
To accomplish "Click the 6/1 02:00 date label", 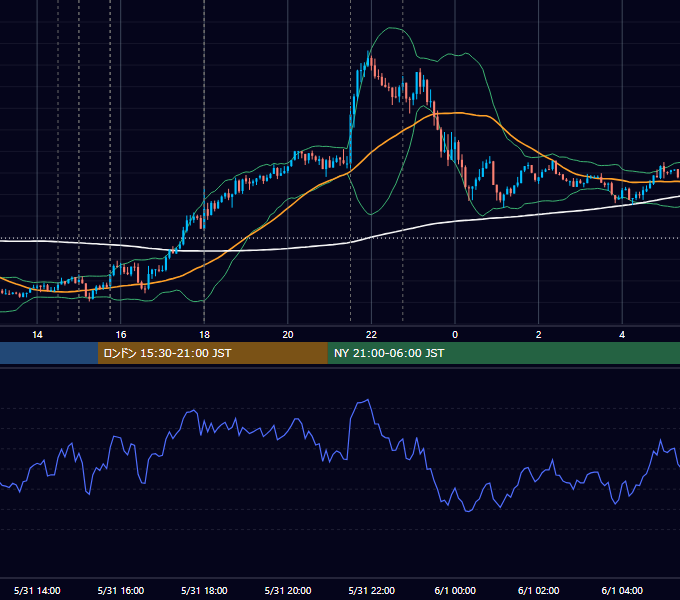I will tap(539, 590).
